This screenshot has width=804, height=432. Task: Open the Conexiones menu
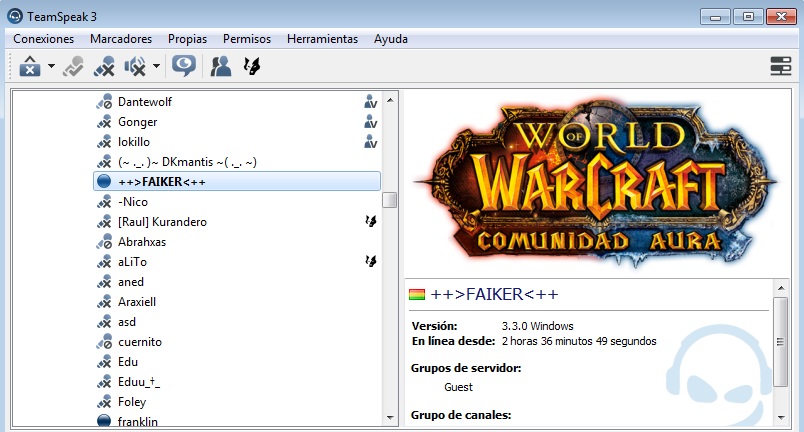coord(44,39)
